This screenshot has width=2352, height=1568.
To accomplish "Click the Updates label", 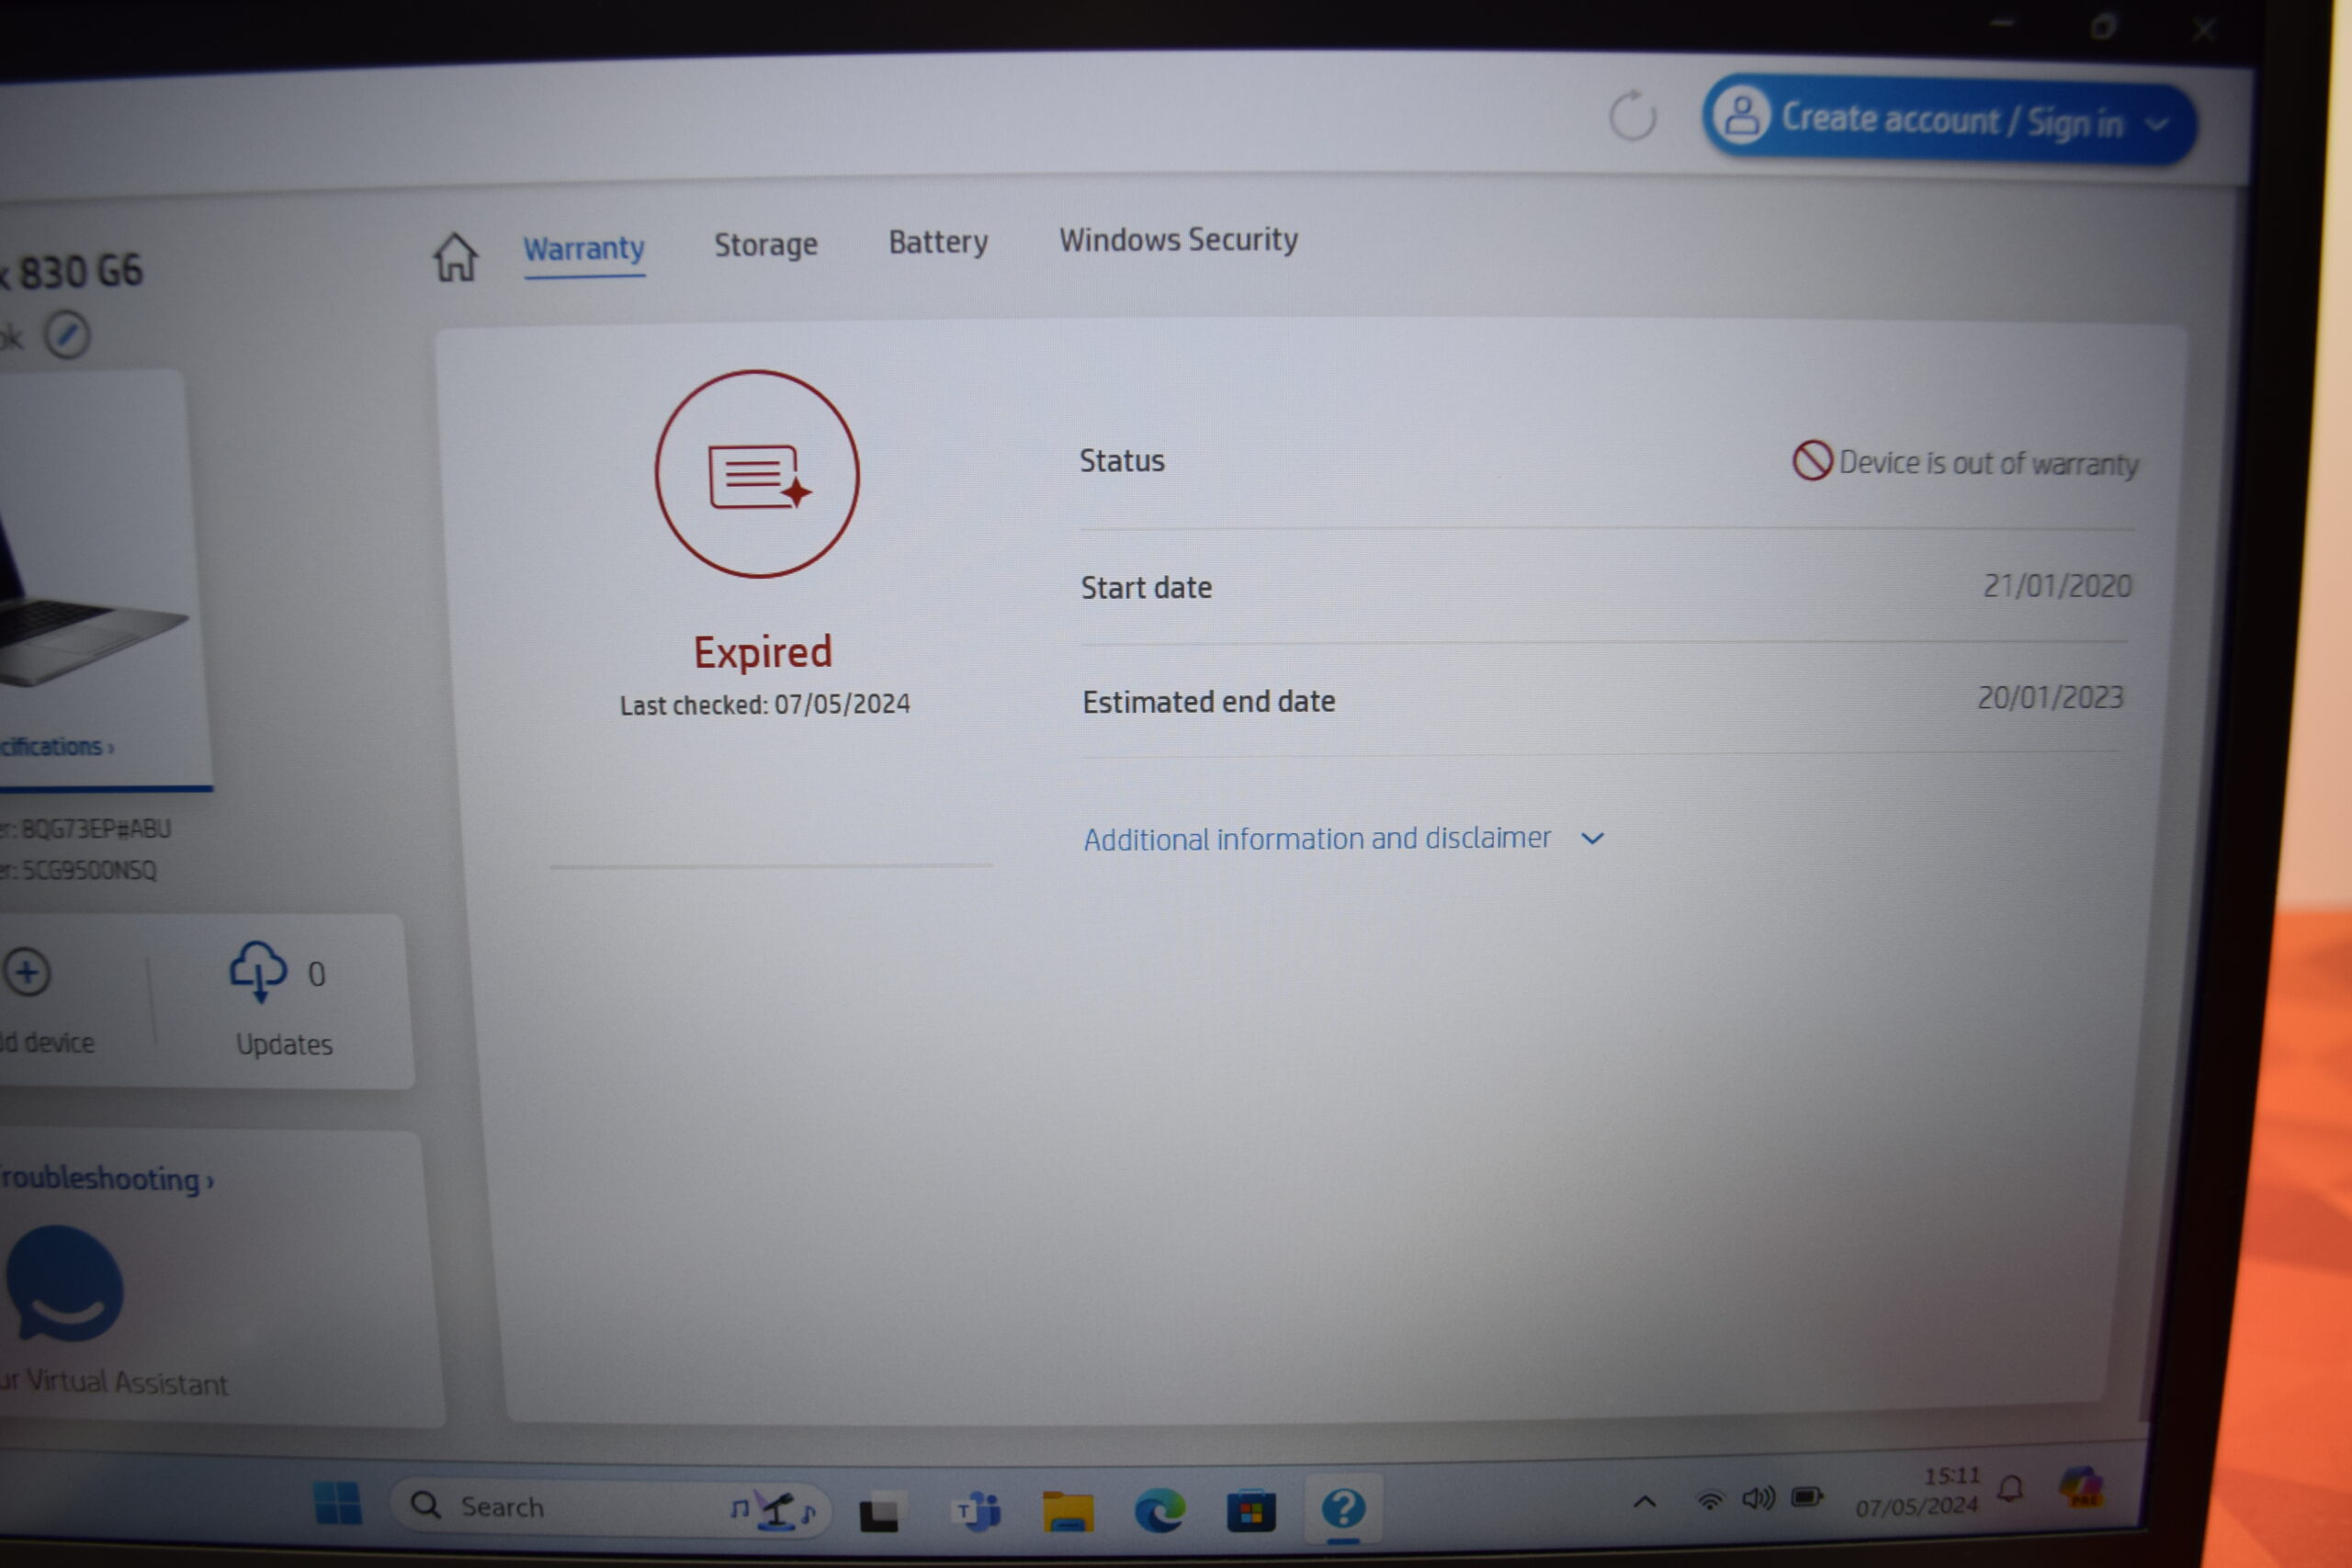I will tap(284, 1045).
